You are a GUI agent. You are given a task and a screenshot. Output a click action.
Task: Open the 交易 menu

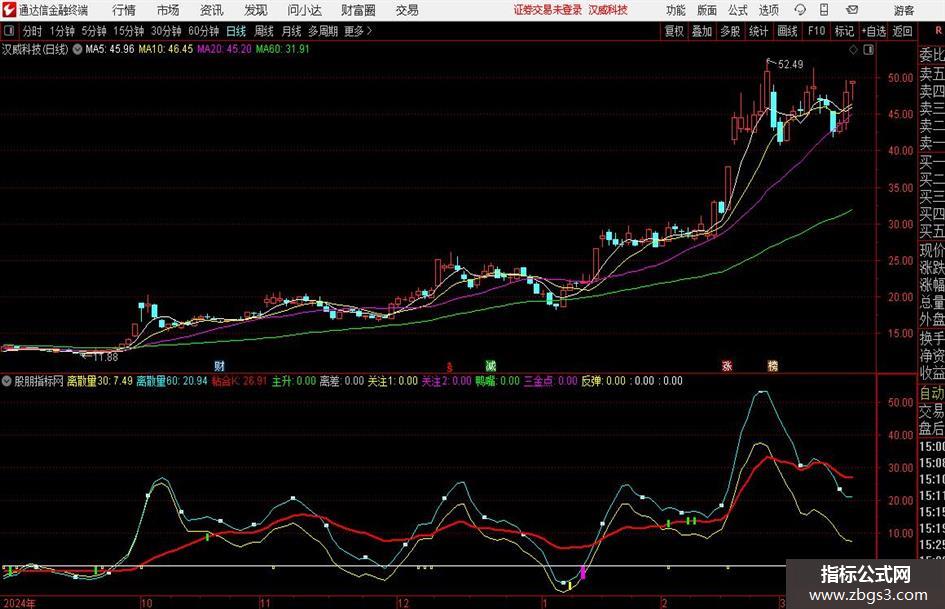coord(407,10)
